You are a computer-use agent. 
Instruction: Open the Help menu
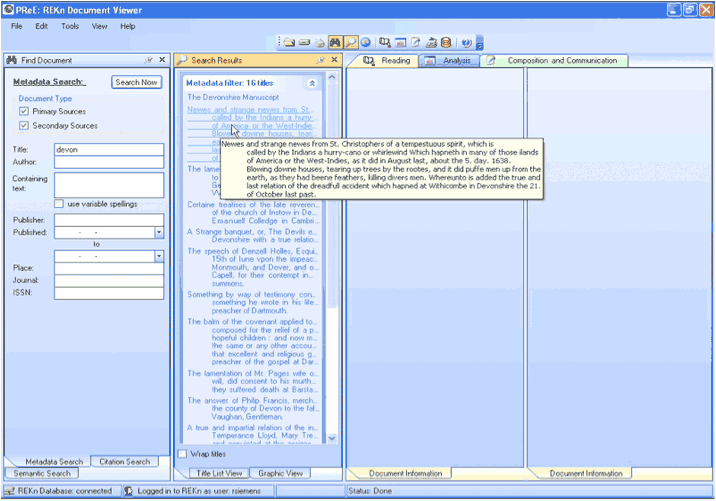pyautogui.click(x=128, y=26)
